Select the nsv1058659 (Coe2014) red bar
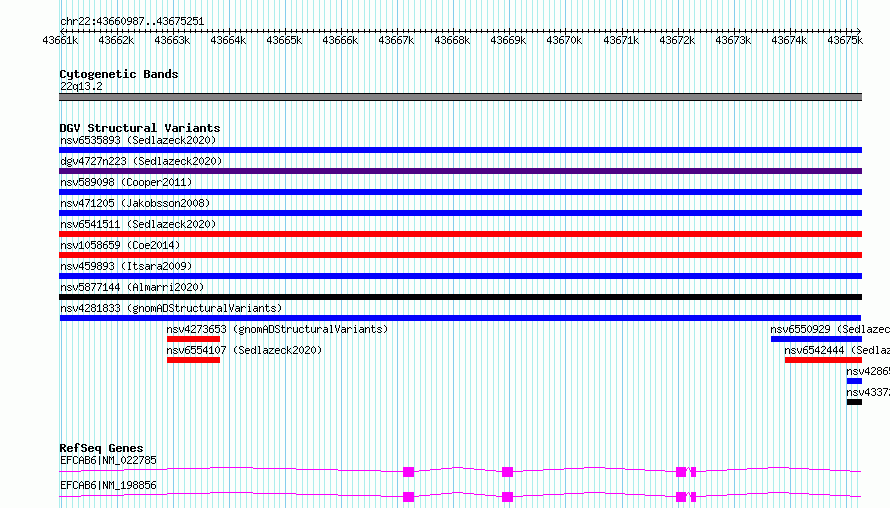890x508 pixels. pyautogui.click(x=460, y=255)
